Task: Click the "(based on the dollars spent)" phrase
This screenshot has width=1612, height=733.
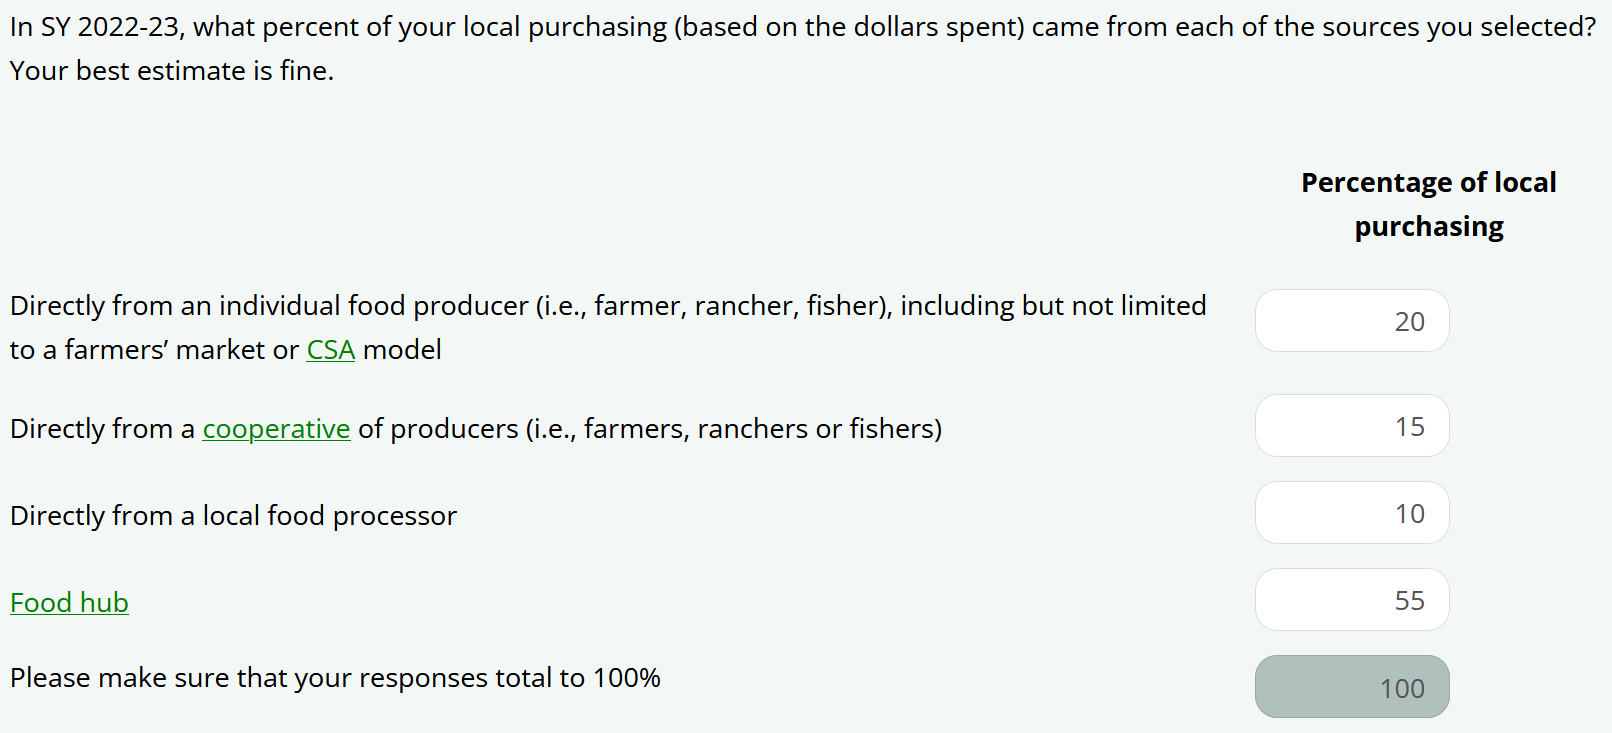Action: [x=849, y=27]
